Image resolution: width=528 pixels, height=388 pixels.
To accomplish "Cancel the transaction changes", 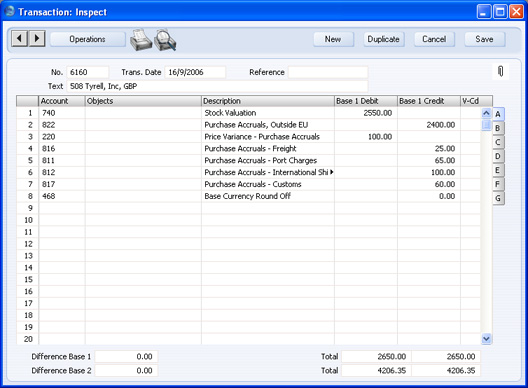I will click(434, 39).
